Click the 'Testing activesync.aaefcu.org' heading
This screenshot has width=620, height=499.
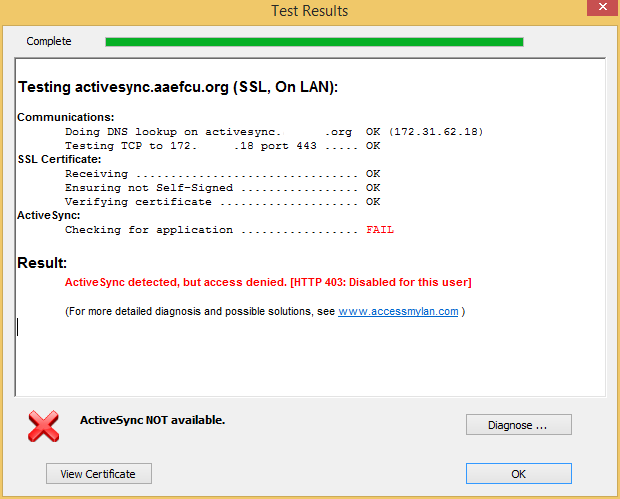[178, 87]
